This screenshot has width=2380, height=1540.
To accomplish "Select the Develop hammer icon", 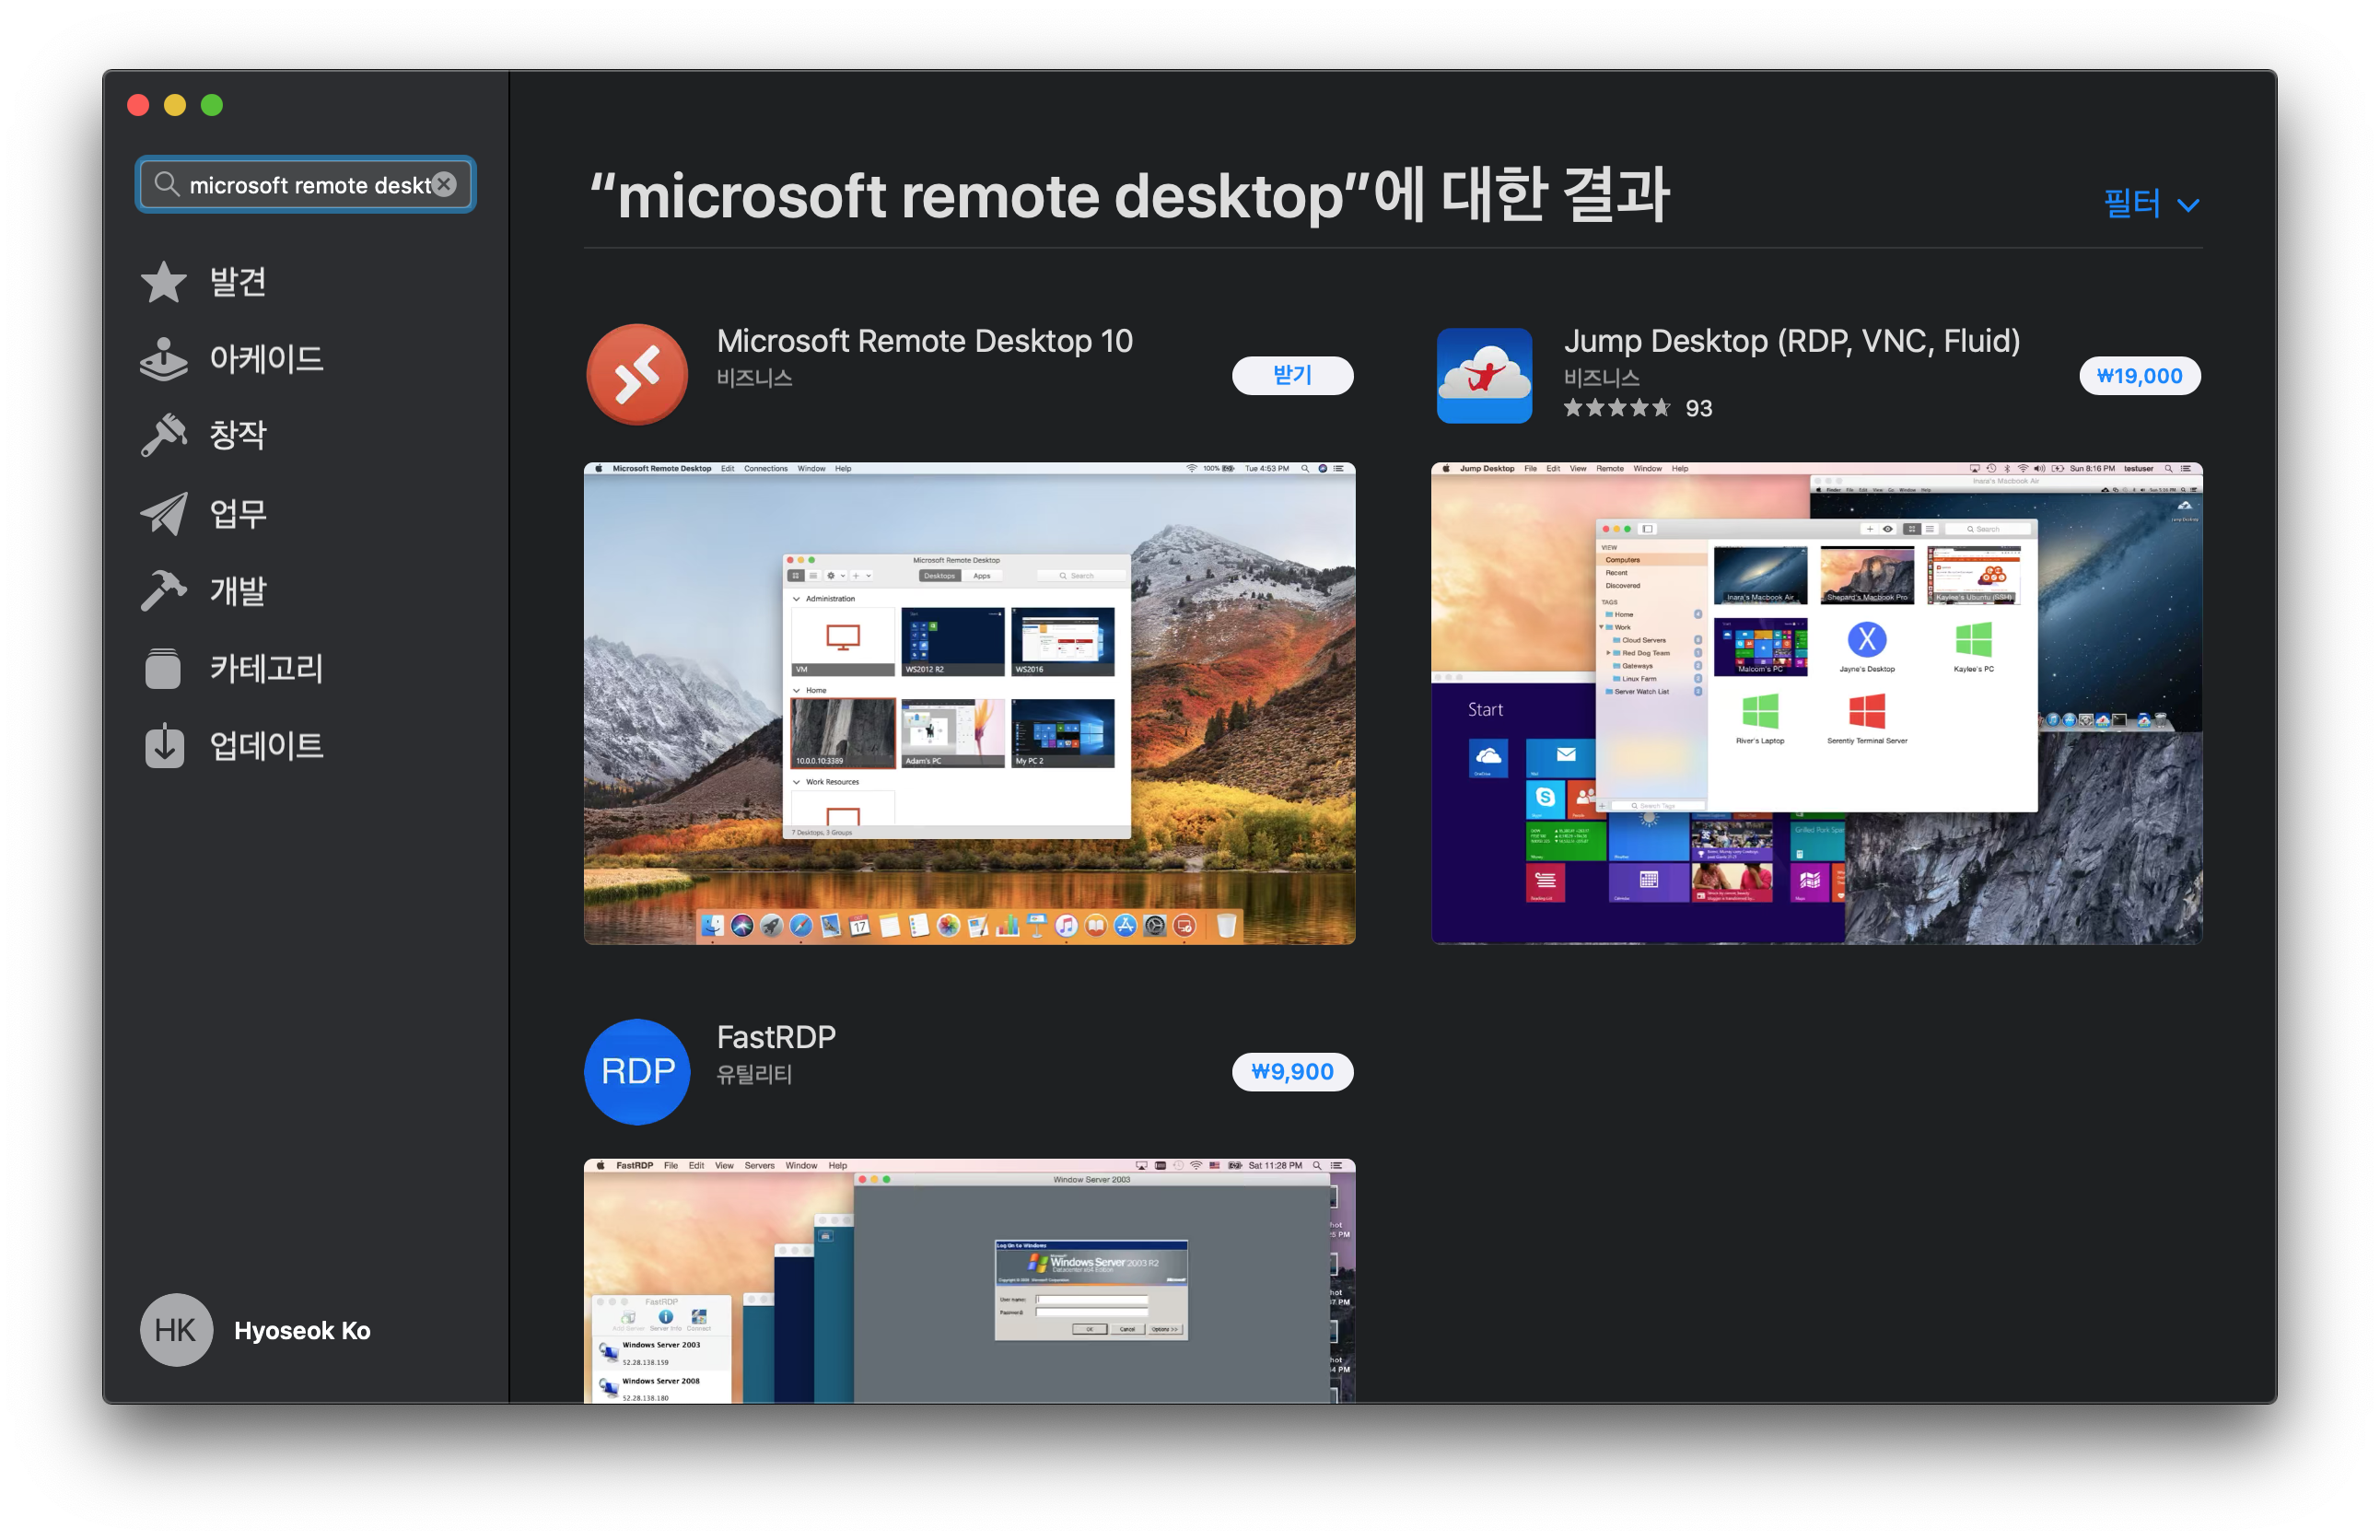I will [163, 590].
